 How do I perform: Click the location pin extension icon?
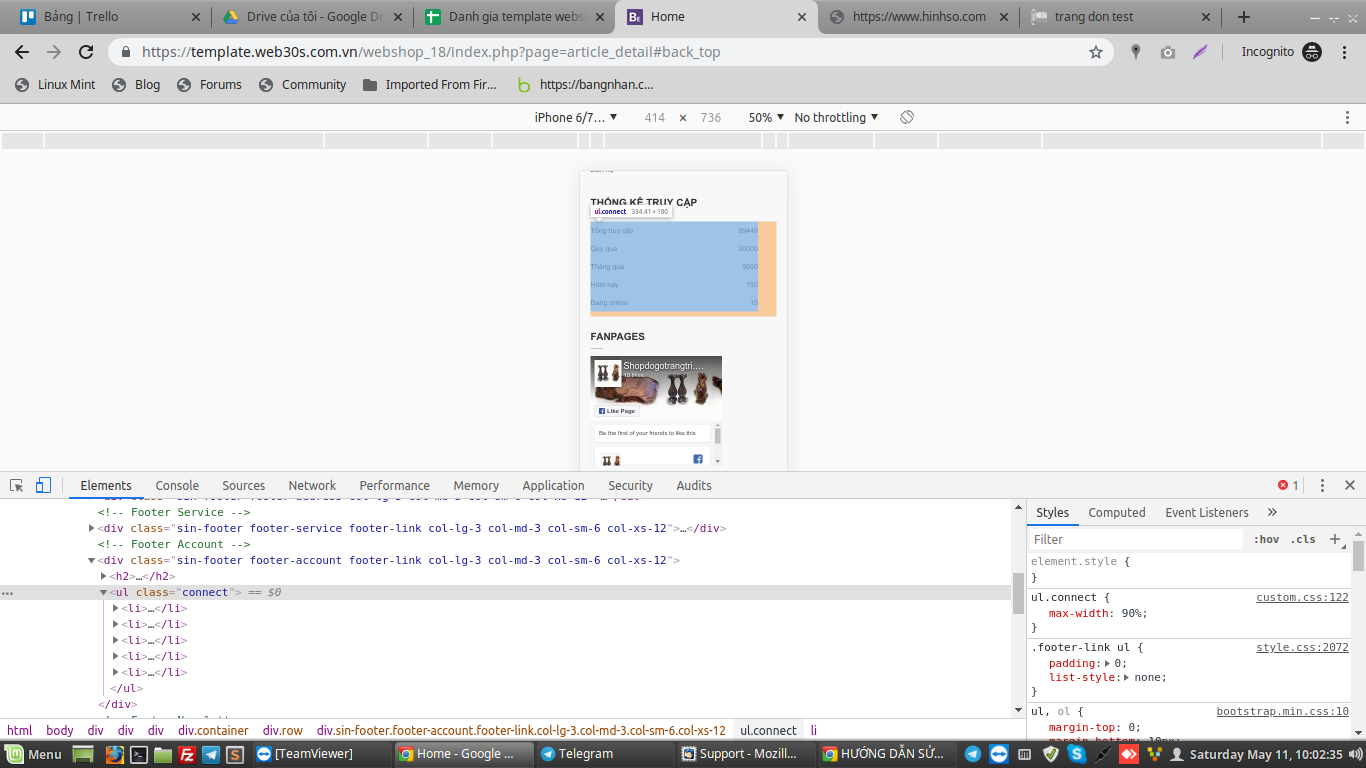[1135, 52]
